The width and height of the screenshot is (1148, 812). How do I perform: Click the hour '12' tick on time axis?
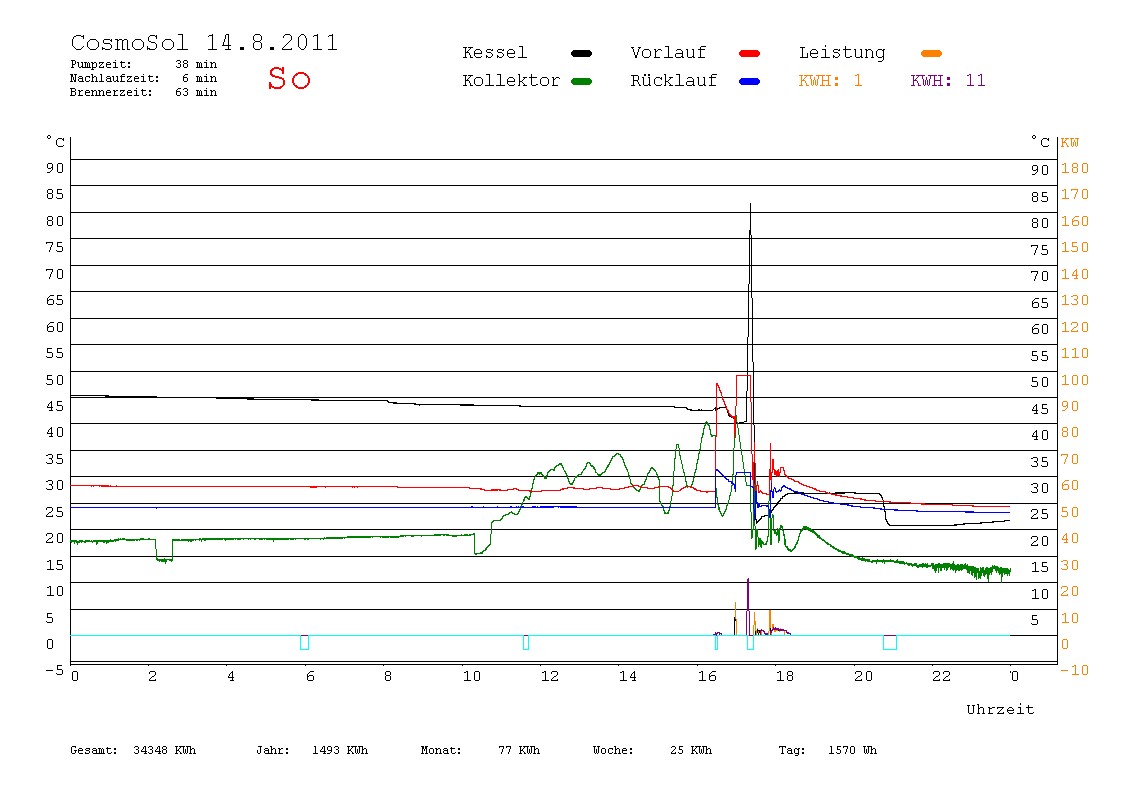coord(550,677)
